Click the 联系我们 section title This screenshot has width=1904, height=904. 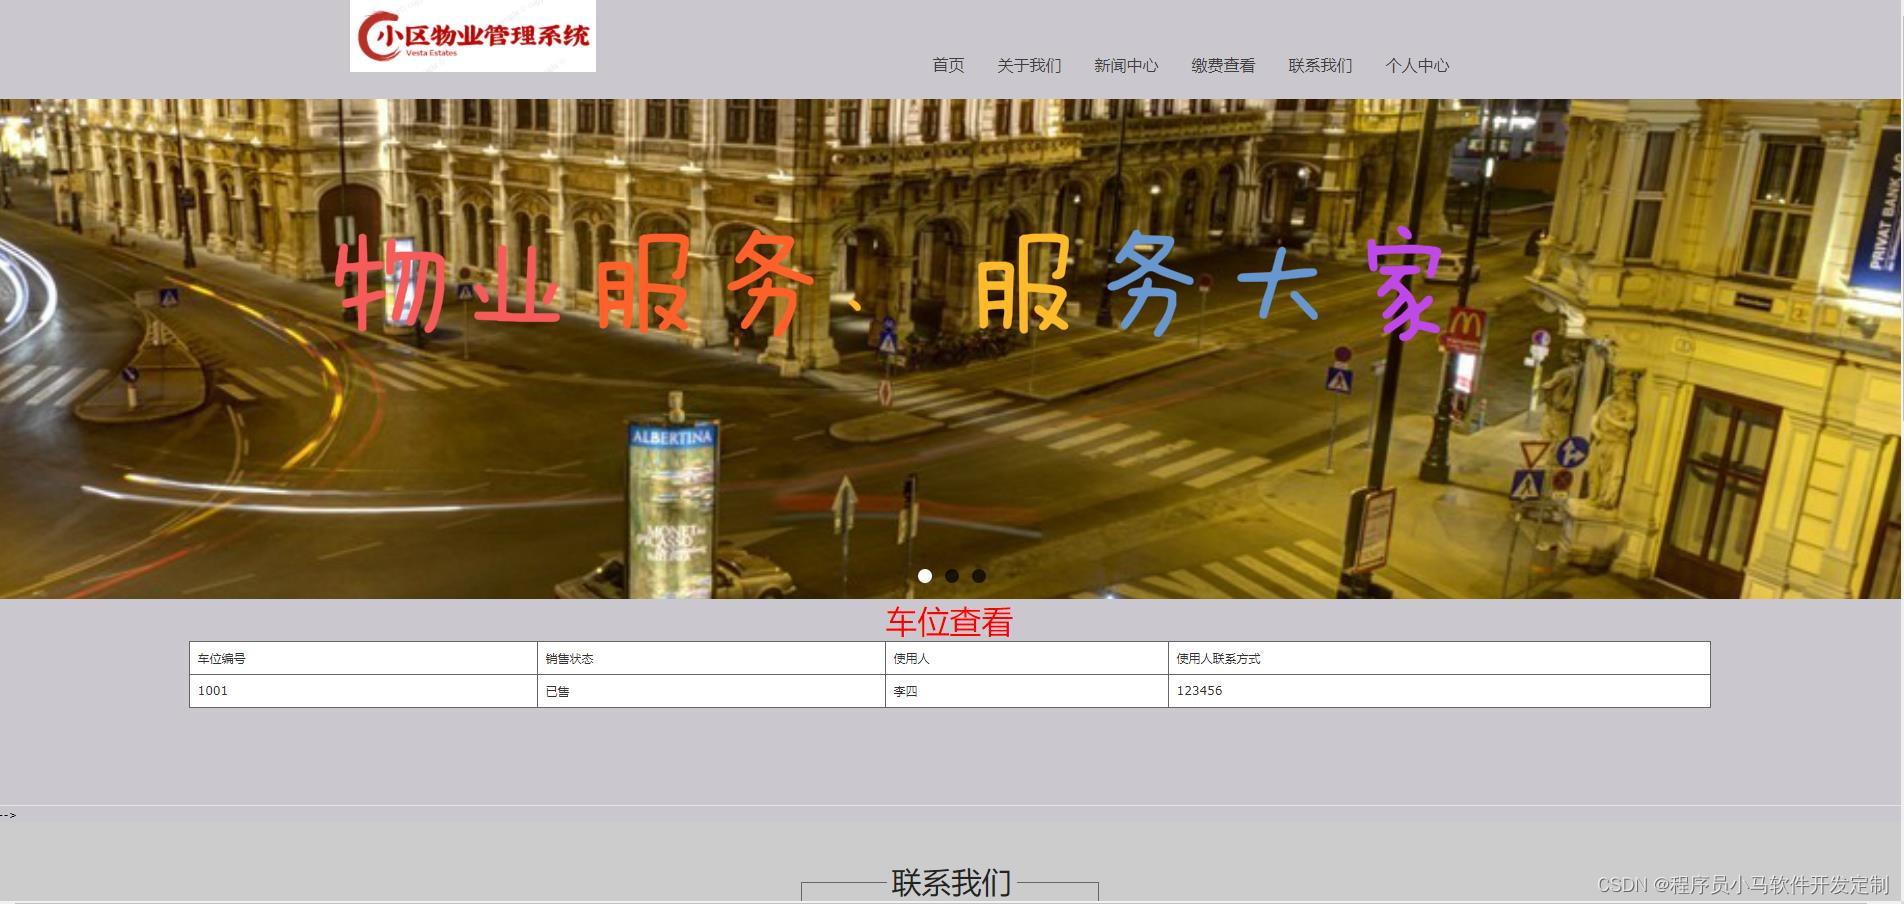(952, 882)
